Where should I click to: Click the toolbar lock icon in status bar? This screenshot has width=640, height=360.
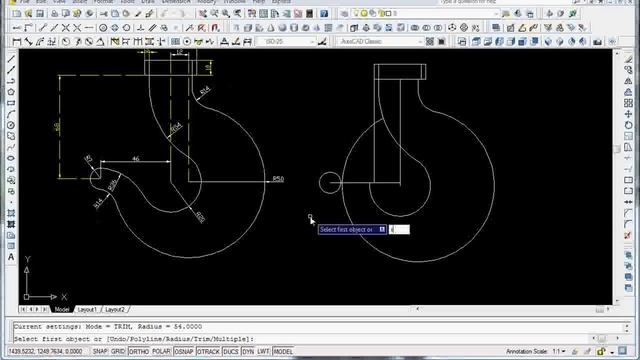click(600, 351)
